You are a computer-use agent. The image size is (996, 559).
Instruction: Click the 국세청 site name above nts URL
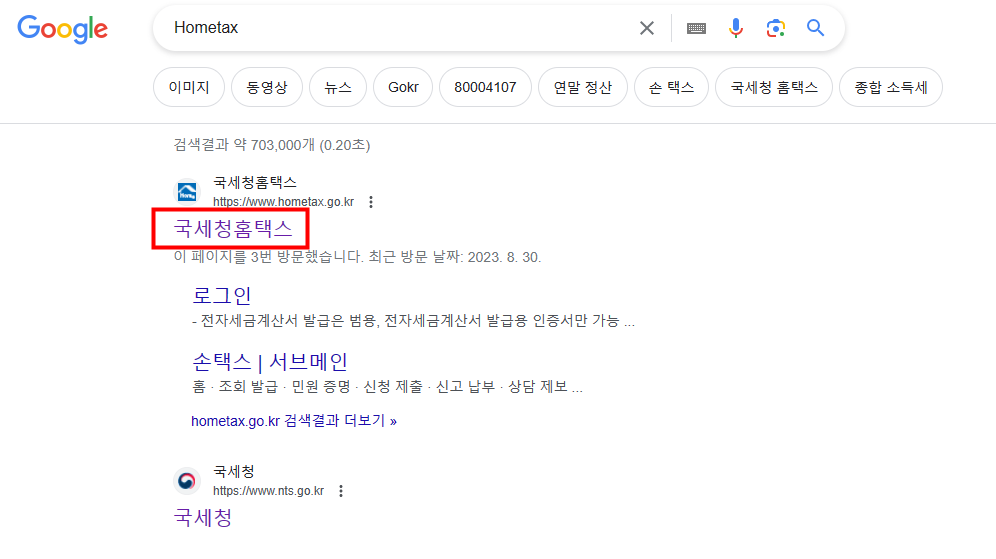click(234, 472)
